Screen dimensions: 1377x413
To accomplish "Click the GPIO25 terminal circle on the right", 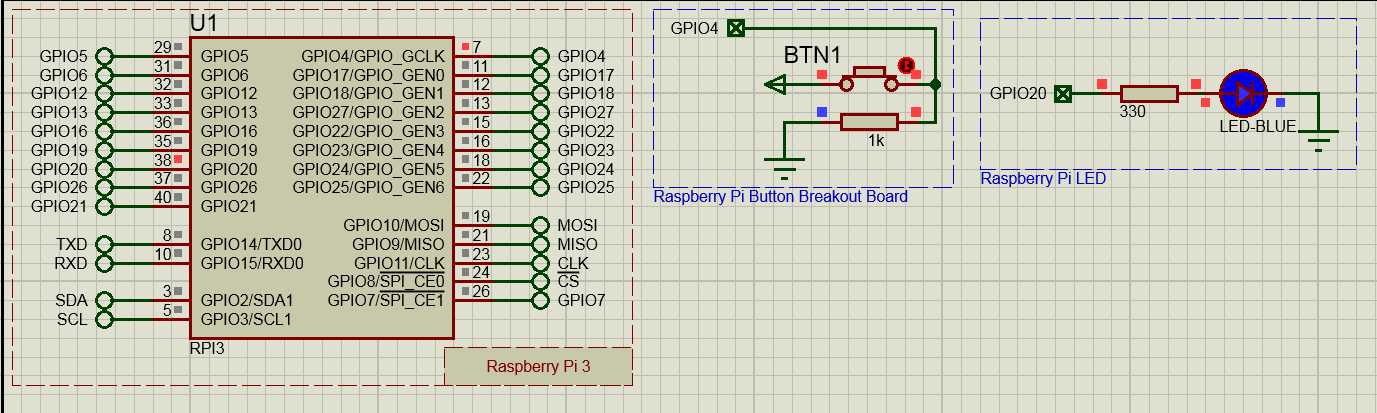I will click(x=540, y=187).
